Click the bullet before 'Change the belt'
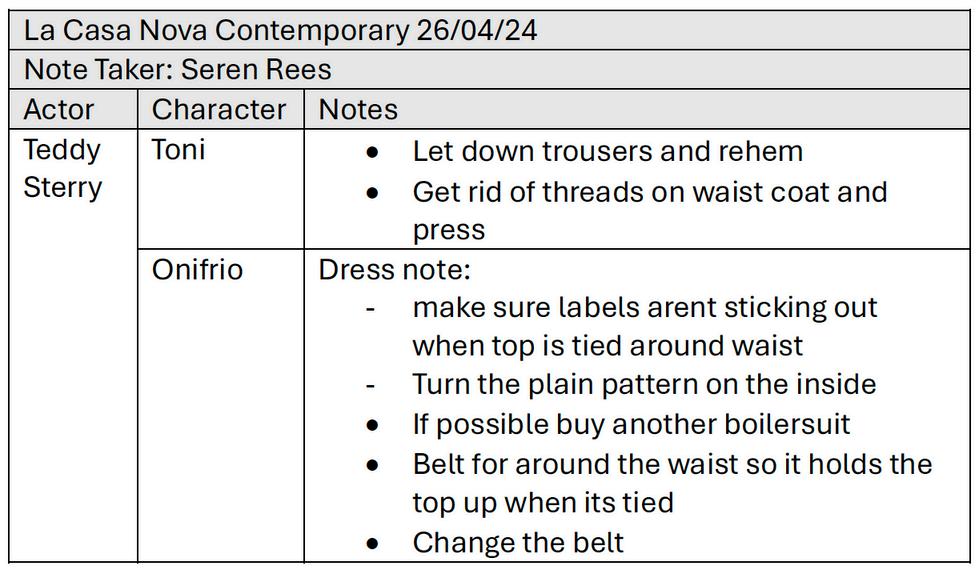979x578 pixels. (x=373, y=544)
